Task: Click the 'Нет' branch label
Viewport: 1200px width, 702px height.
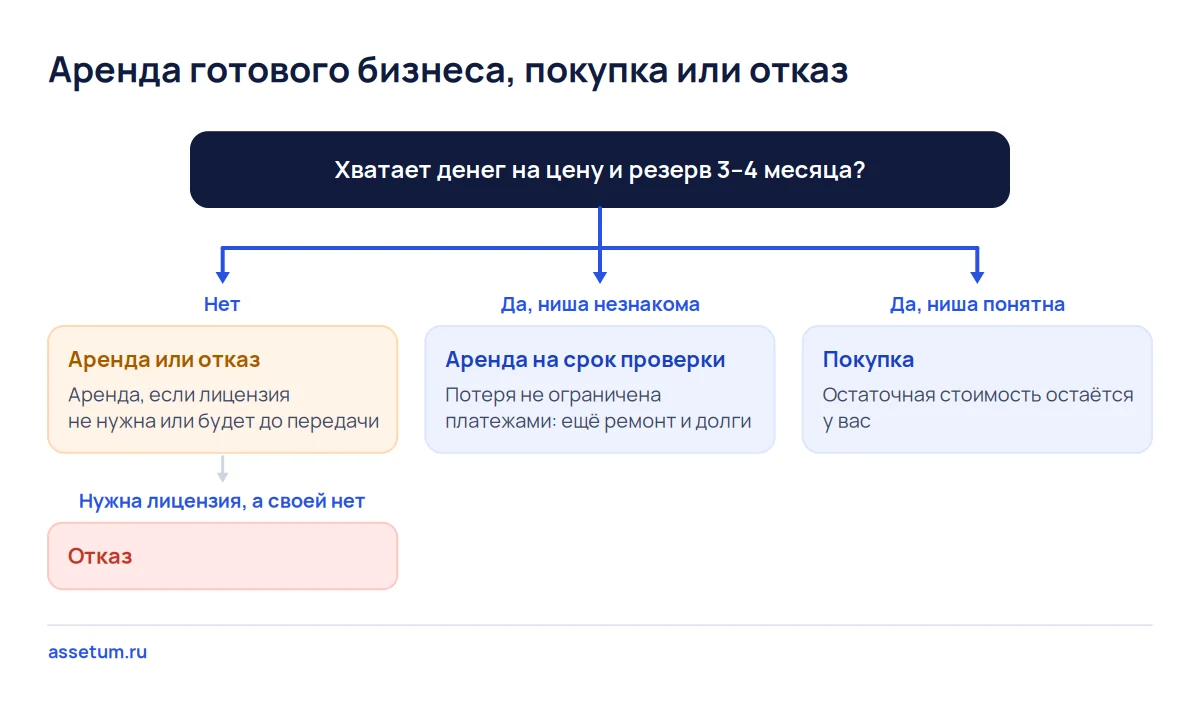Action: click(x=222, y=304)
